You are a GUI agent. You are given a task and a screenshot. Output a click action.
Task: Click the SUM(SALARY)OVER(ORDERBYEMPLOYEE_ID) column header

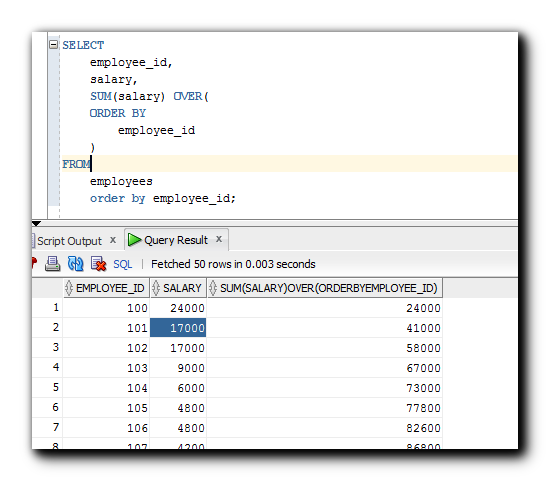[325, 288]
